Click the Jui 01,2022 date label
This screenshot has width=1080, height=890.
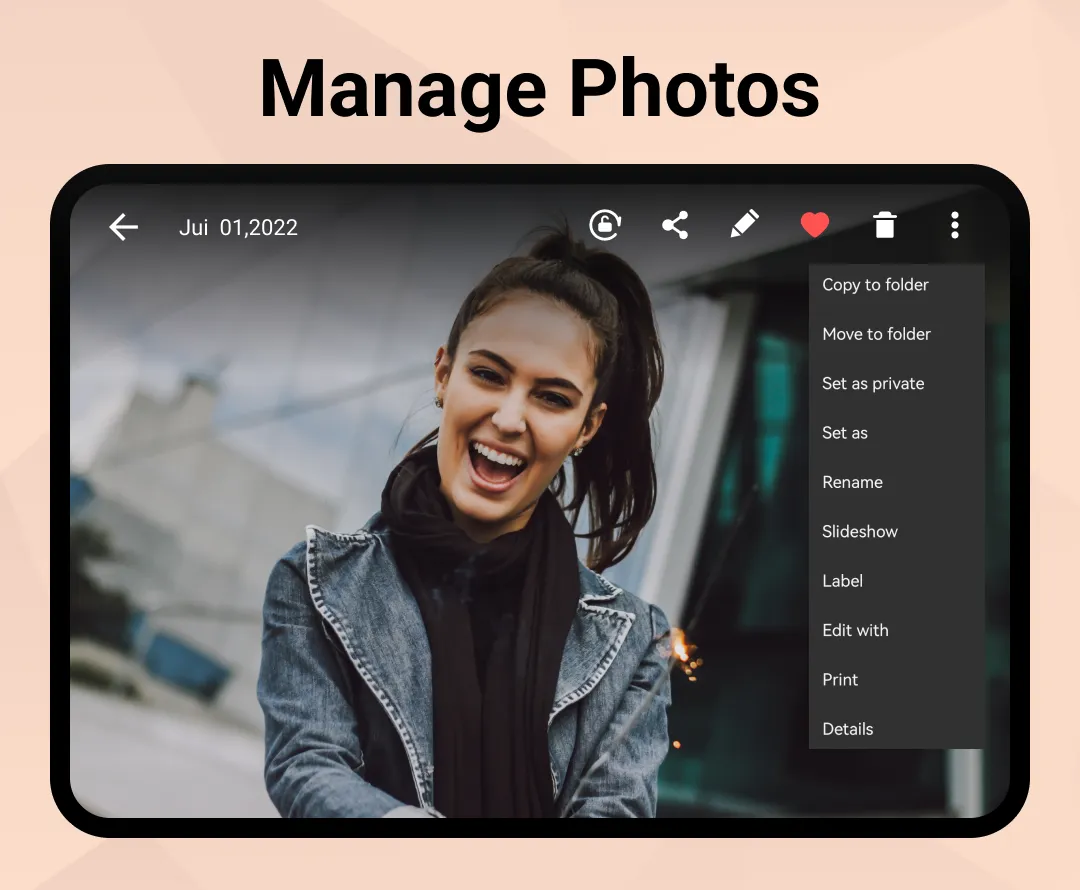tap(238, 227)
